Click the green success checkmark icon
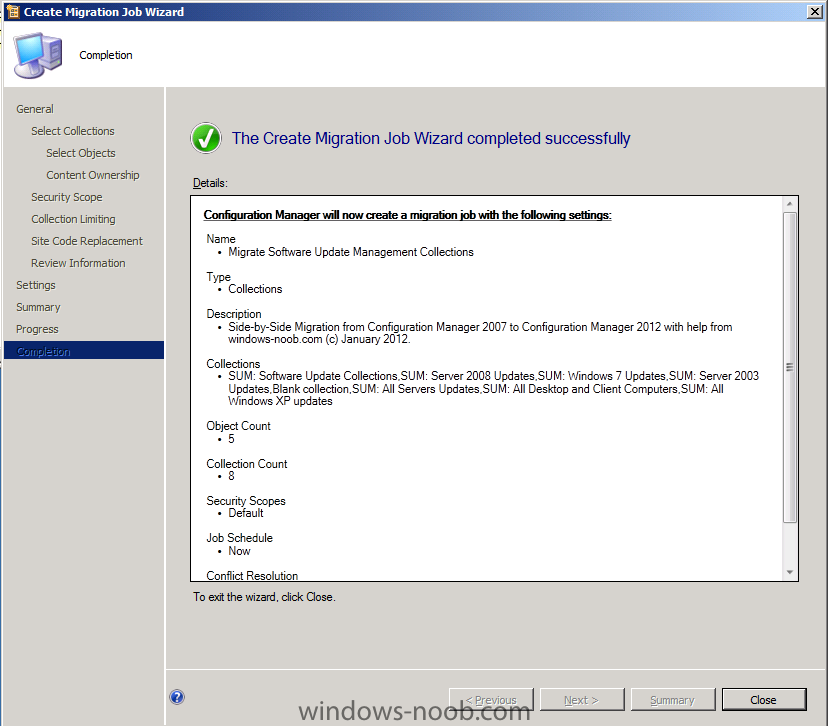The height and width of the screenshot is (726, 828). pos(206,138)
